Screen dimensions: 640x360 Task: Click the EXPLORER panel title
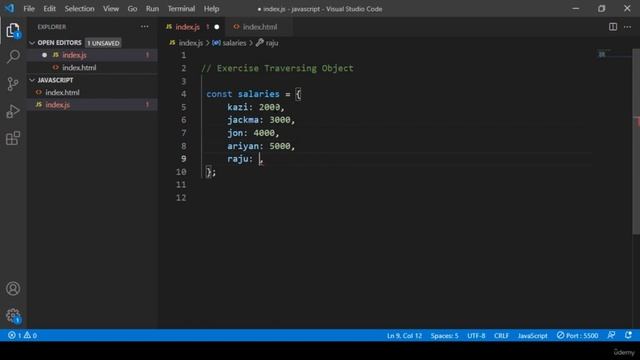[52, 27]
